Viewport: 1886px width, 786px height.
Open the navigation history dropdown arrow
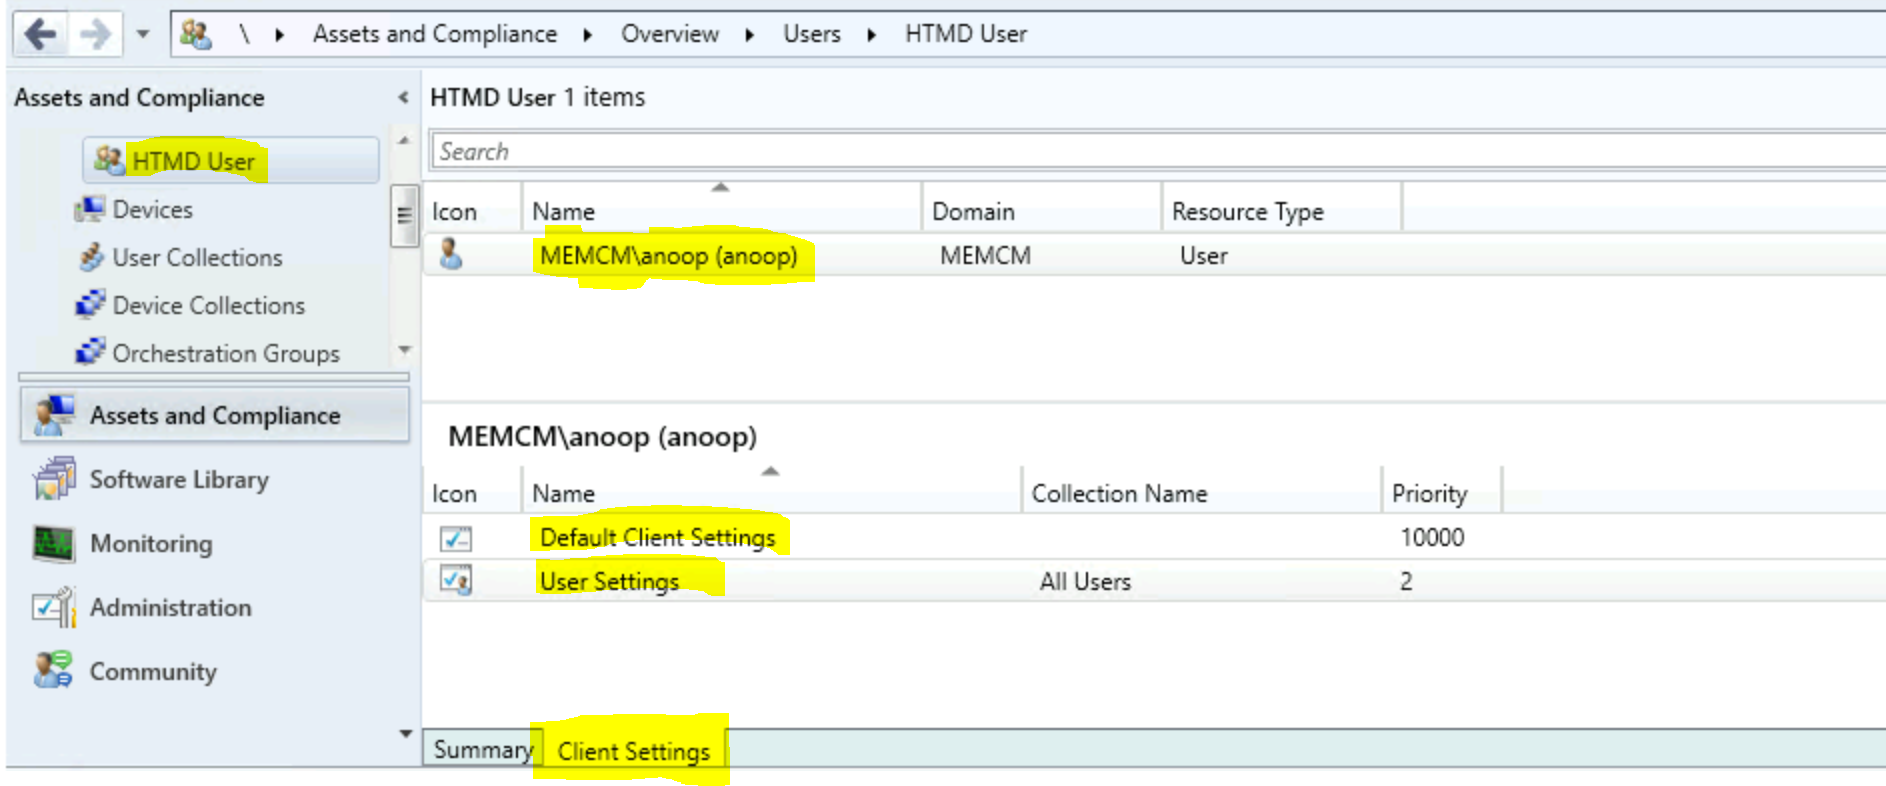pyautogui.click(x=143, y=35)
